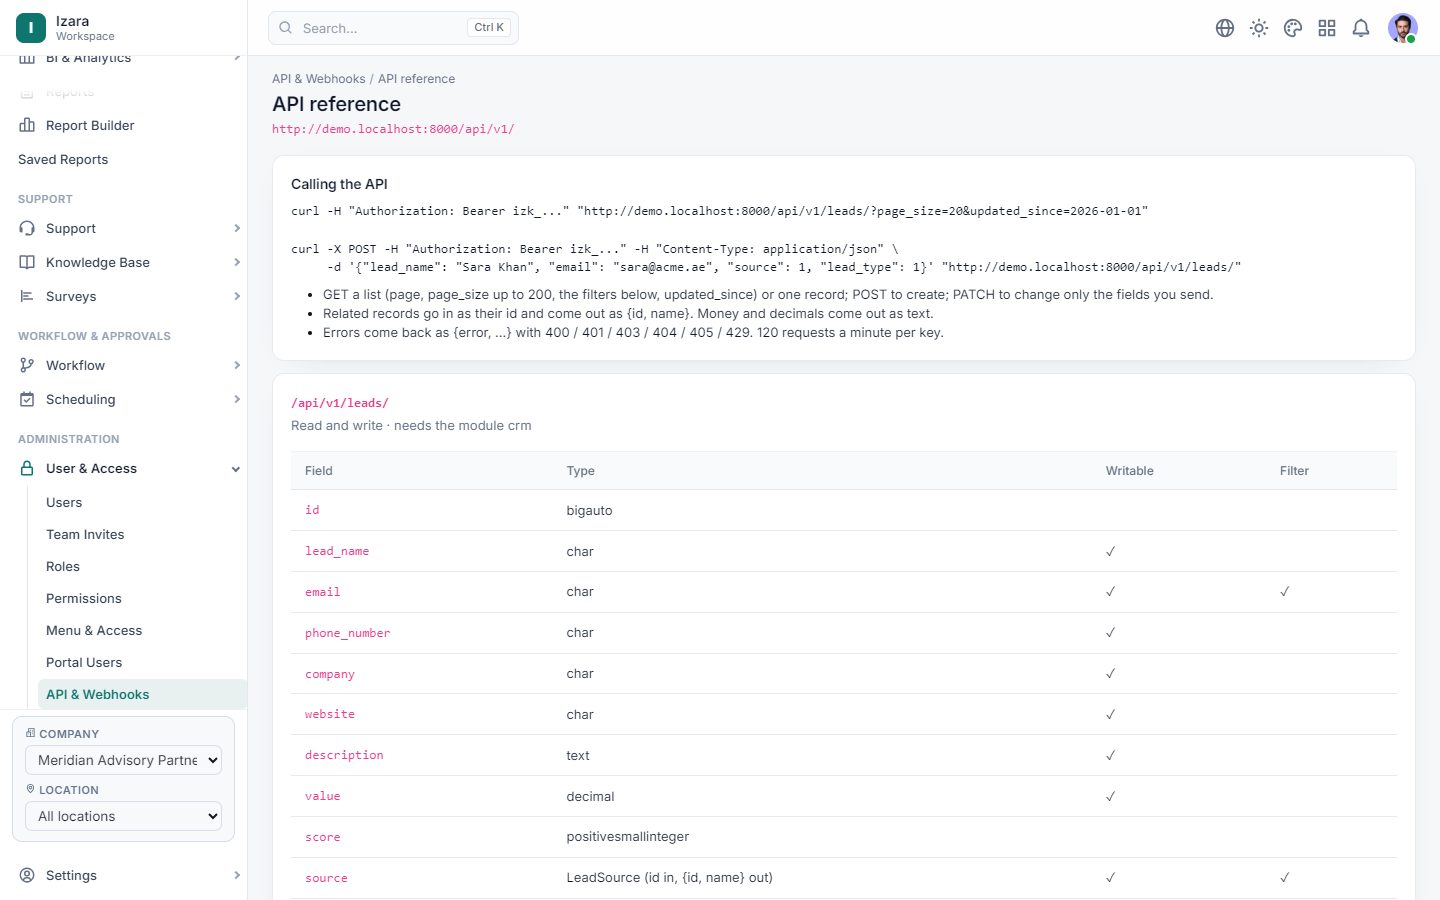Viewport: 1440px width, 900px height.
Task: Expand the Knowledge Base submenu chevron
Action: click(x=237, y=262)
